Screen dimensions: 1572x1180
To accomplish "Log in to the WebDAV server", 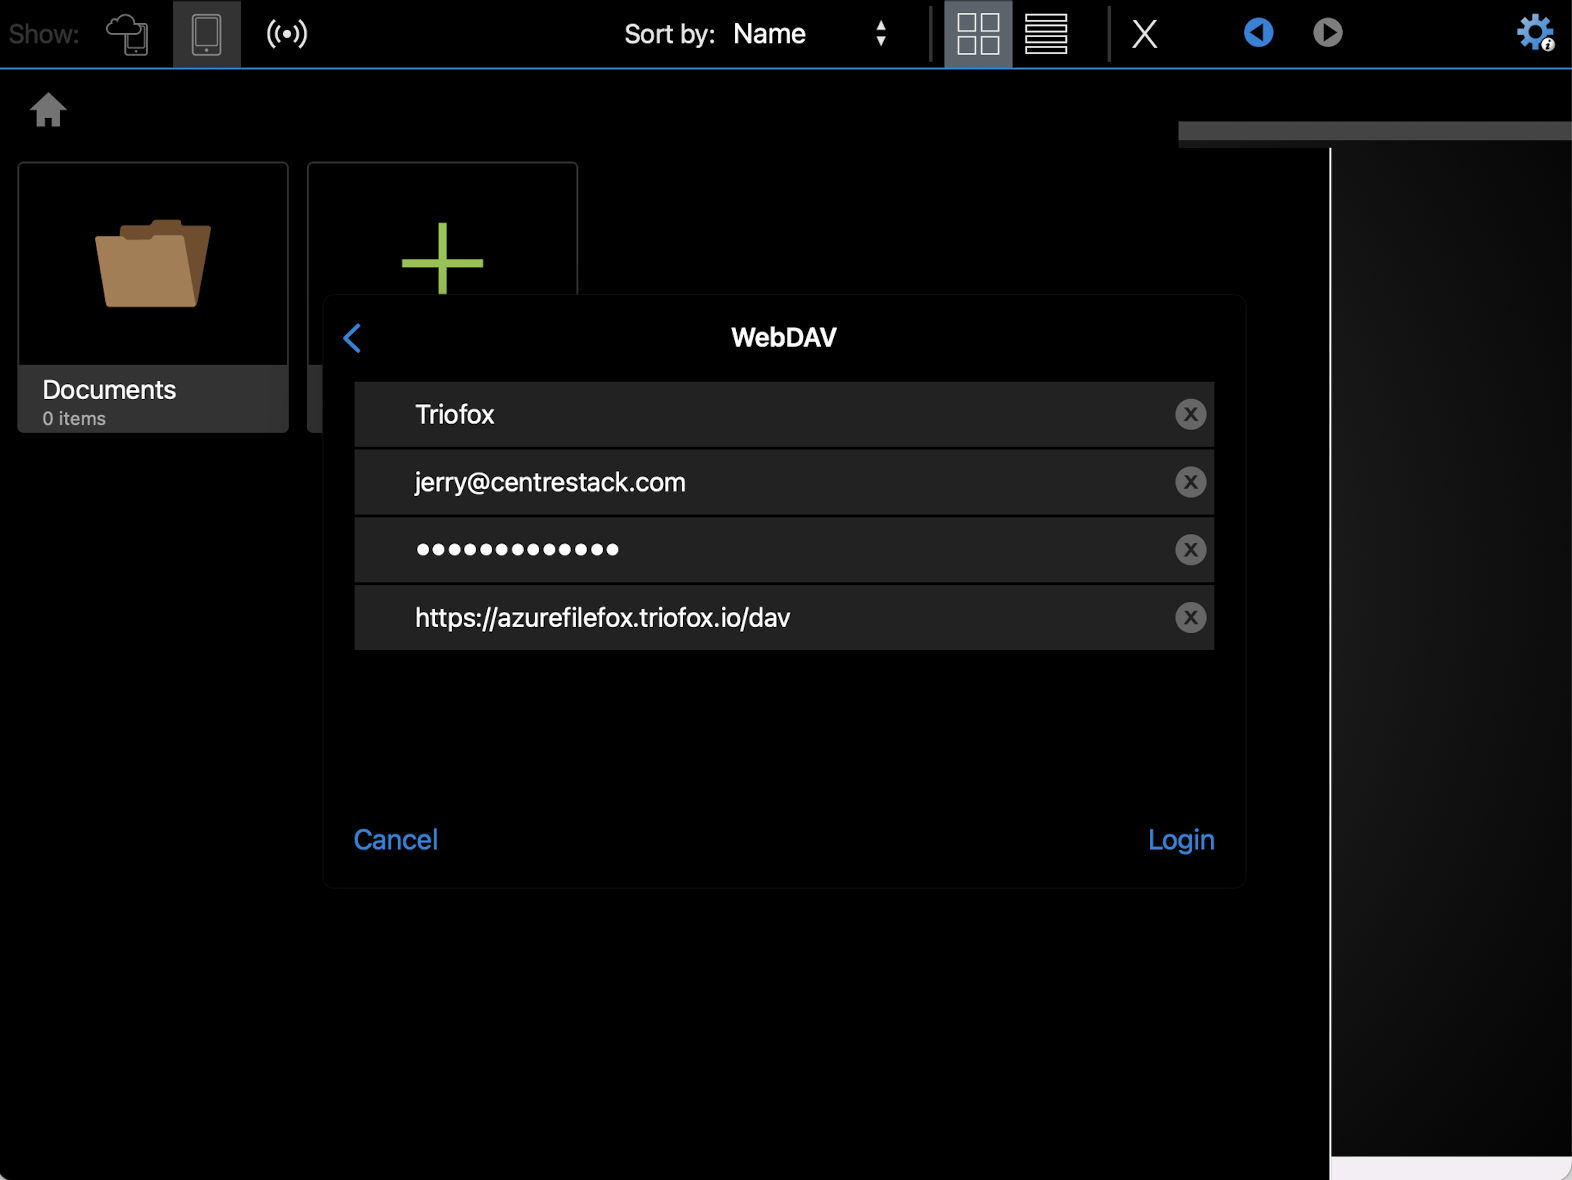I will point(1181,840).
